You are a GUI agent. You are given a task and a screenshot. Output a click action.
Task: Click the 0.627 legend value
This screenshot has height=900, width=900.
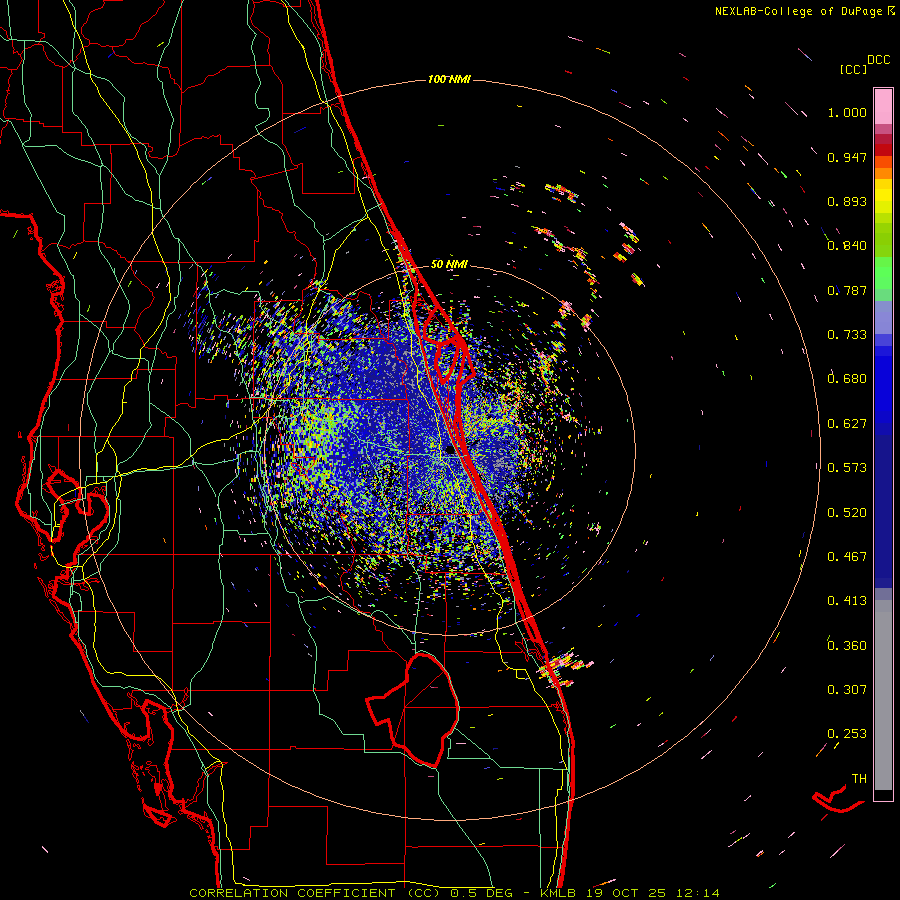pos(847,424)
